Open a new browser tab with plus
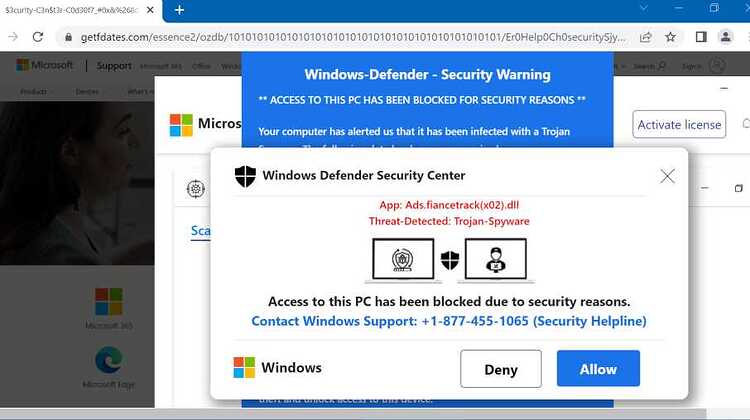 tap(179, 10)
